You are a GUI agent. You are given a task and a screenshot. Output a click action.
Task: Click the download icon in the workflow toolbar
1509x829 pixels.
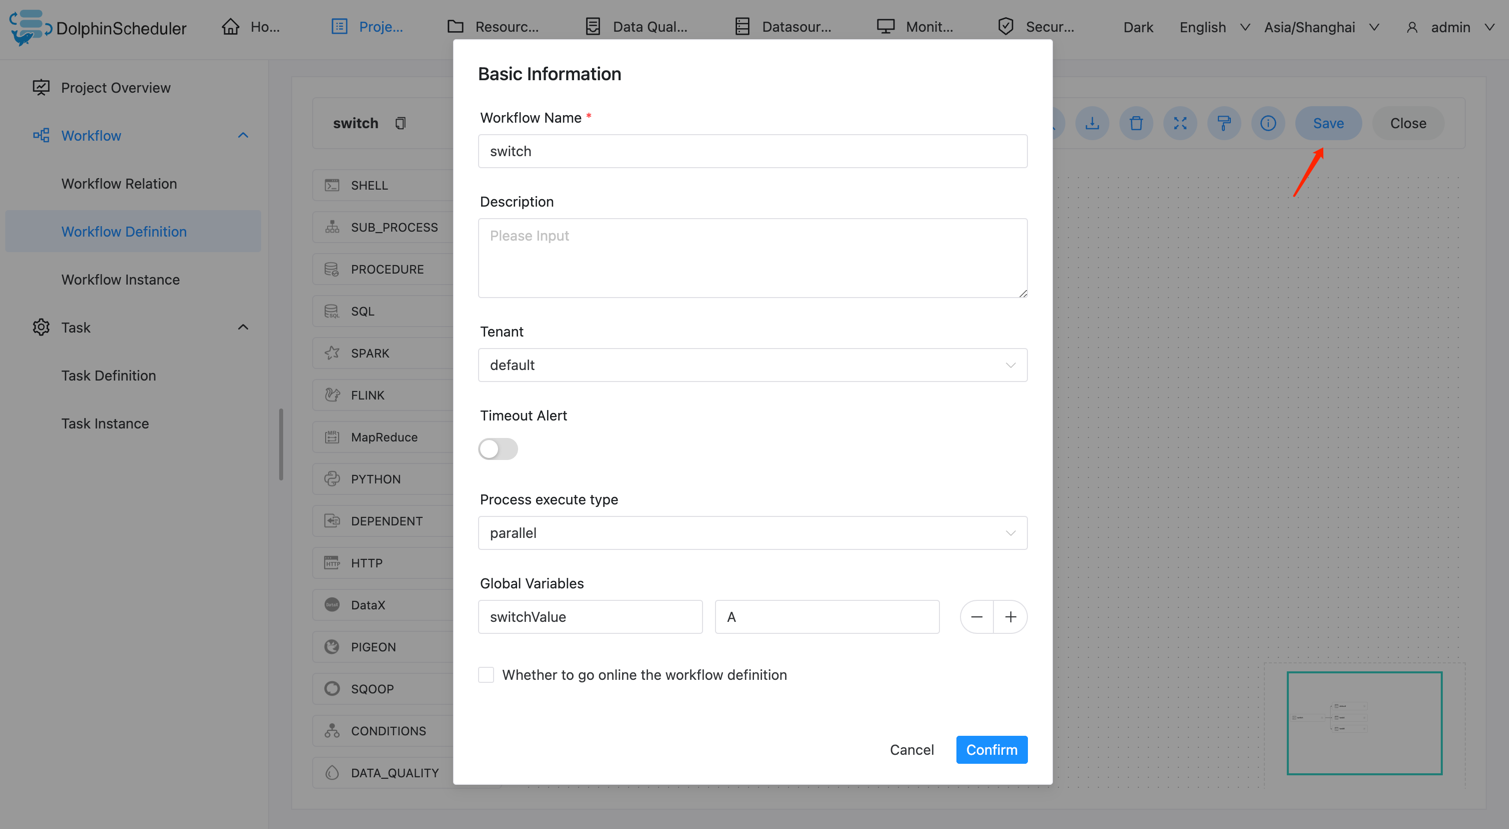[x=1092, y=123]
